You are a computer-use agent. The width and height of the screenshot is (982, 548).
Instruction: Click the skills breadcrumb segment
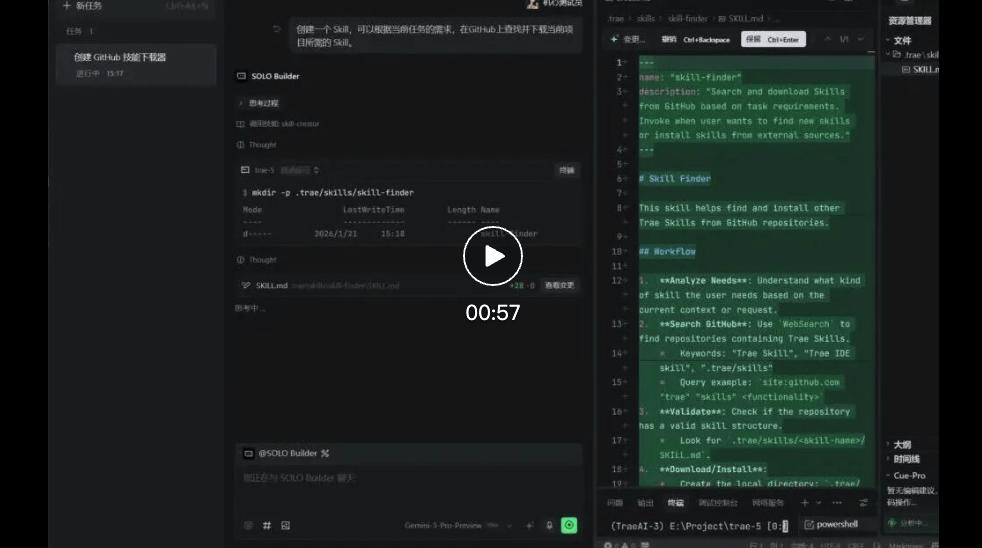(x=646, y=19)
